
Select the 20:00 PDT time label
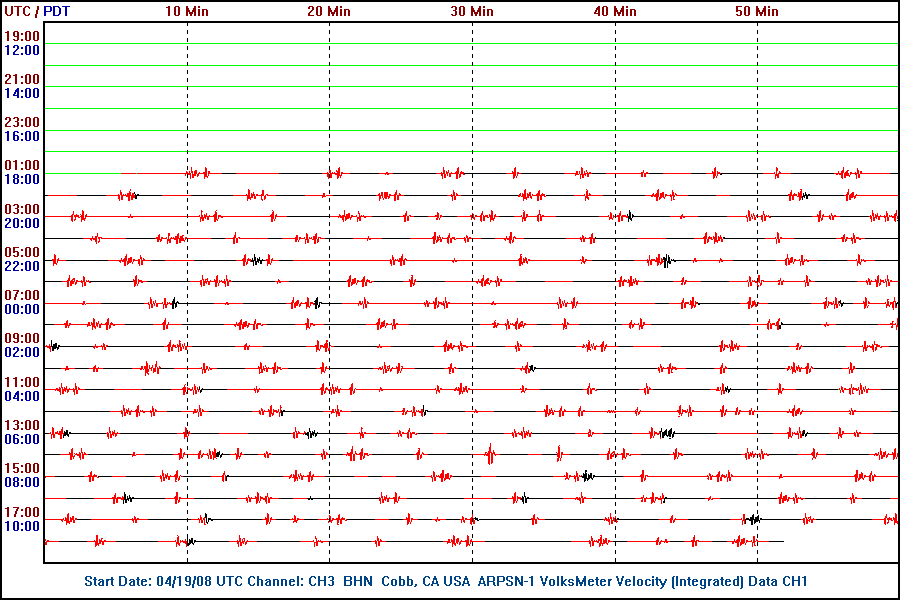coord(22,223)
